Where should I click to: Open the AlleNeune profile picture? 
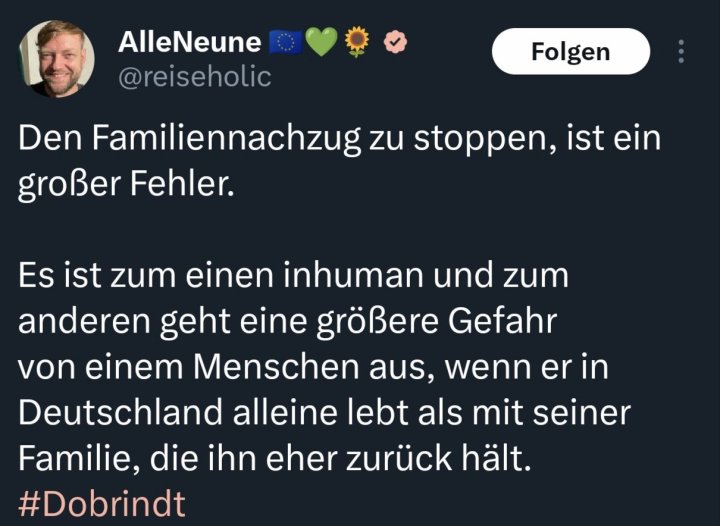tap(56, 59)
